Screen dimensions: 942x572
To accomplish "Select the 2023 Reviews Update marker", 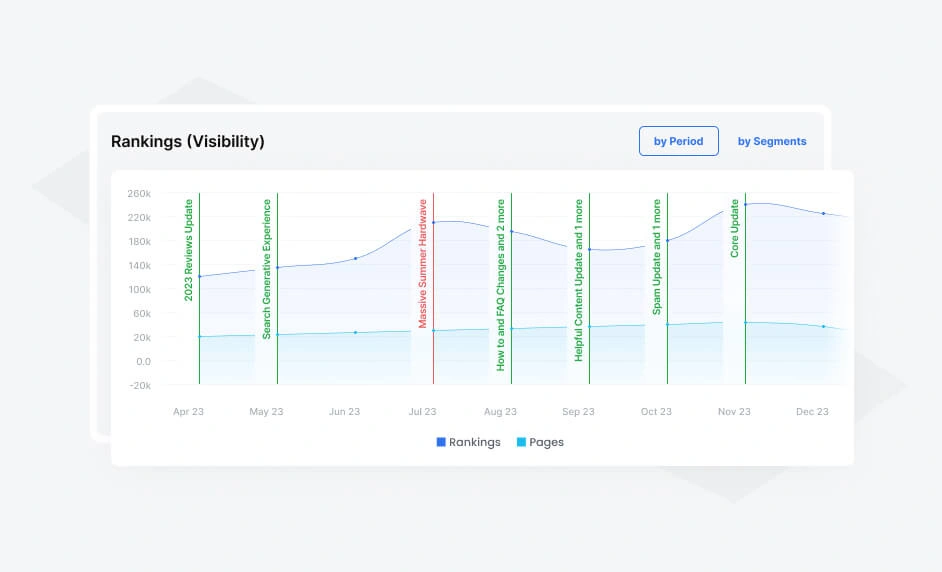I will click(x=189, y=250).
